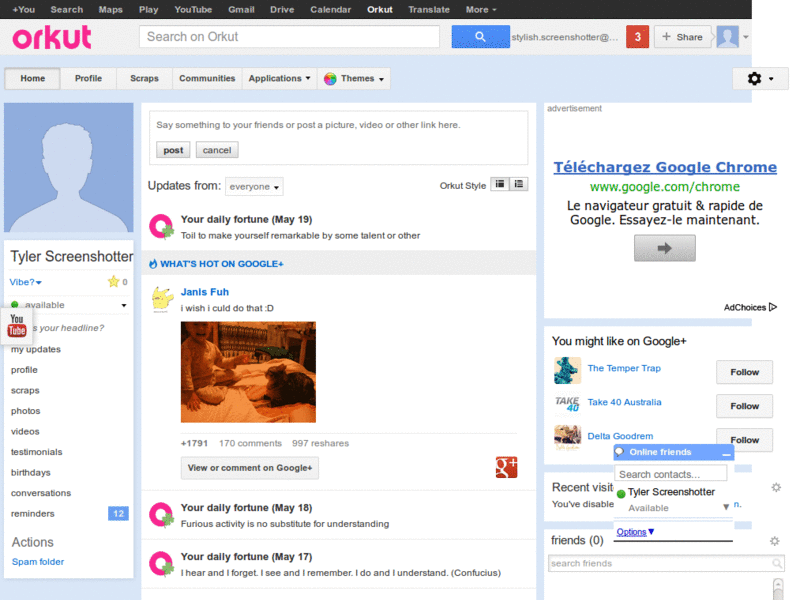The height and width of the screenshot is (600, 800).
Task: Open the Scraps tab
Action: pos(144,79)
